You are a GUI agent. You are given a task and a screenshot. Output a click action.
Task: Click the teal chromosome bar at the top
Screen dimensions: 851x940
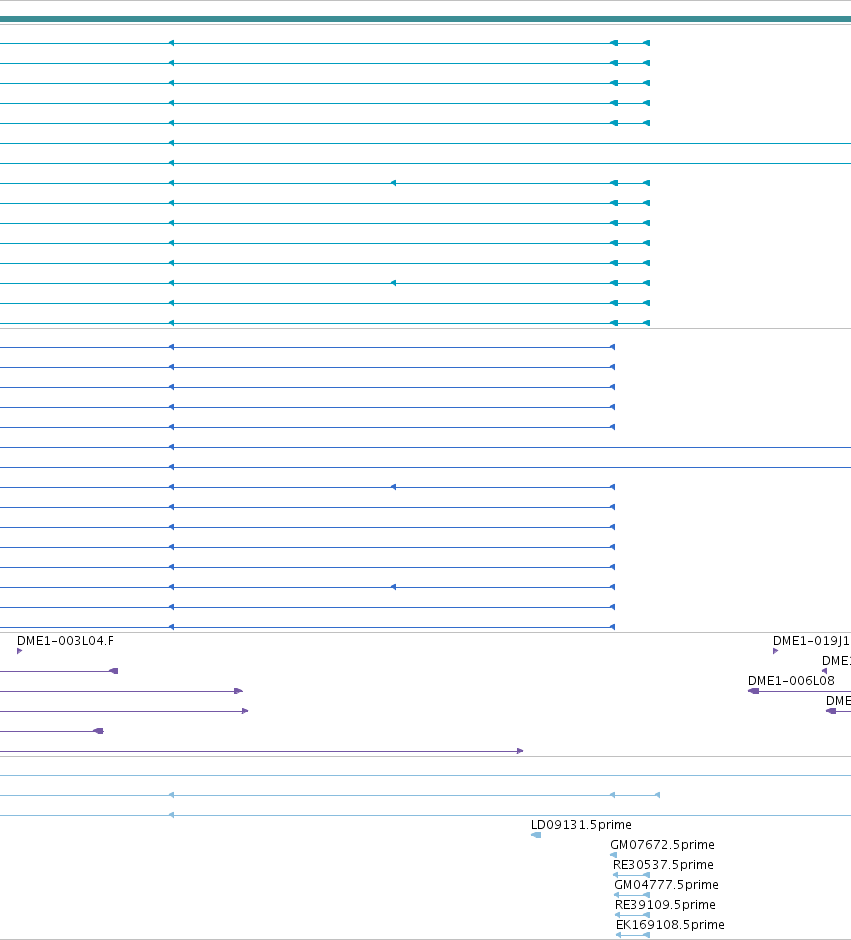point(426,19)
